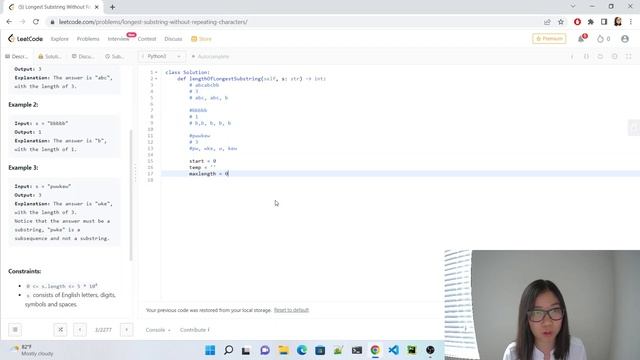
Task: Open Windows taskbar search
Action: click(229, 350)
